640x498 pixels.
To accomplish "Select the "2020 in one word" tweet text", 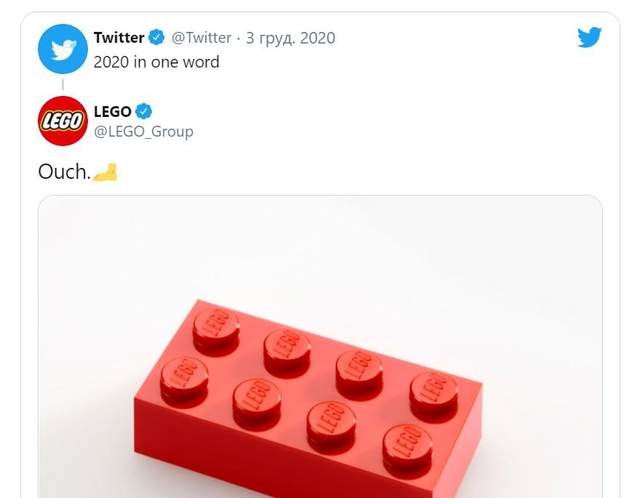I will pyautogui.click(x=156, y=62).
